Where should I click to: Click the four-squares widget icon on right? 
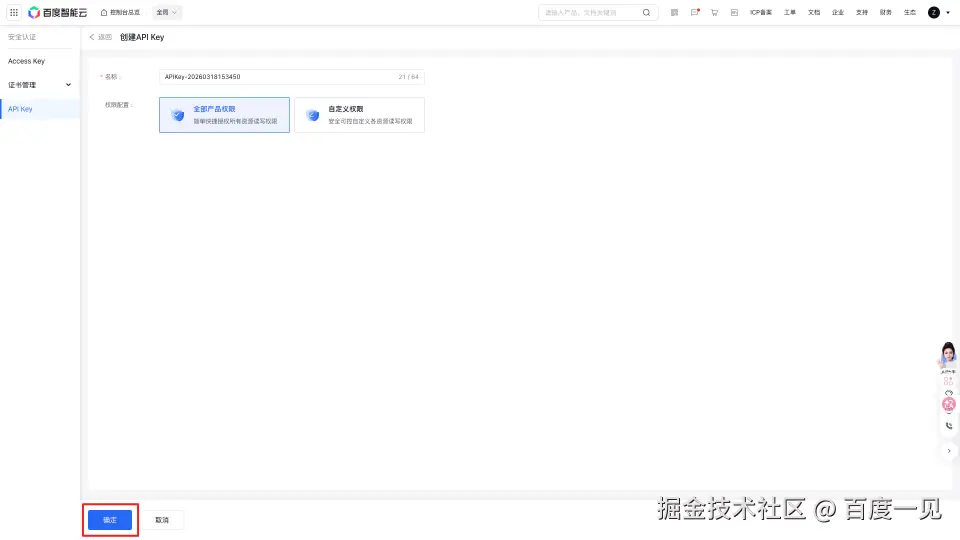click(x=948, y=381)
